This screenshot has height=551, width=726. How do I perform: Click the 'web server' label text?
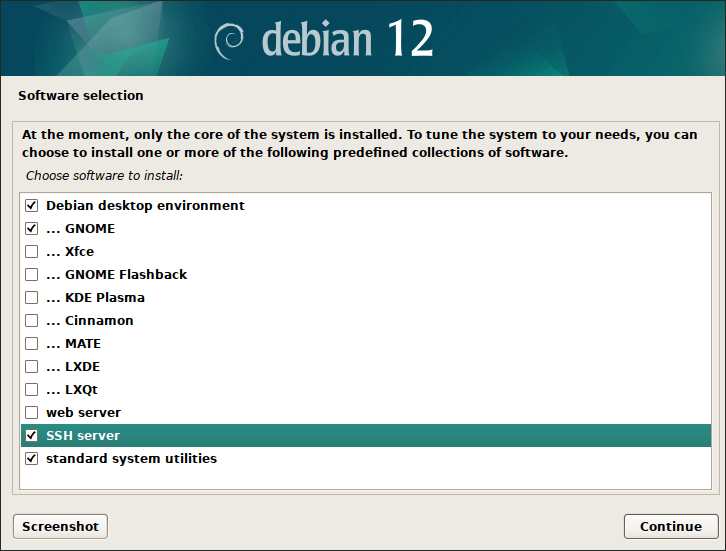point(83,413)
